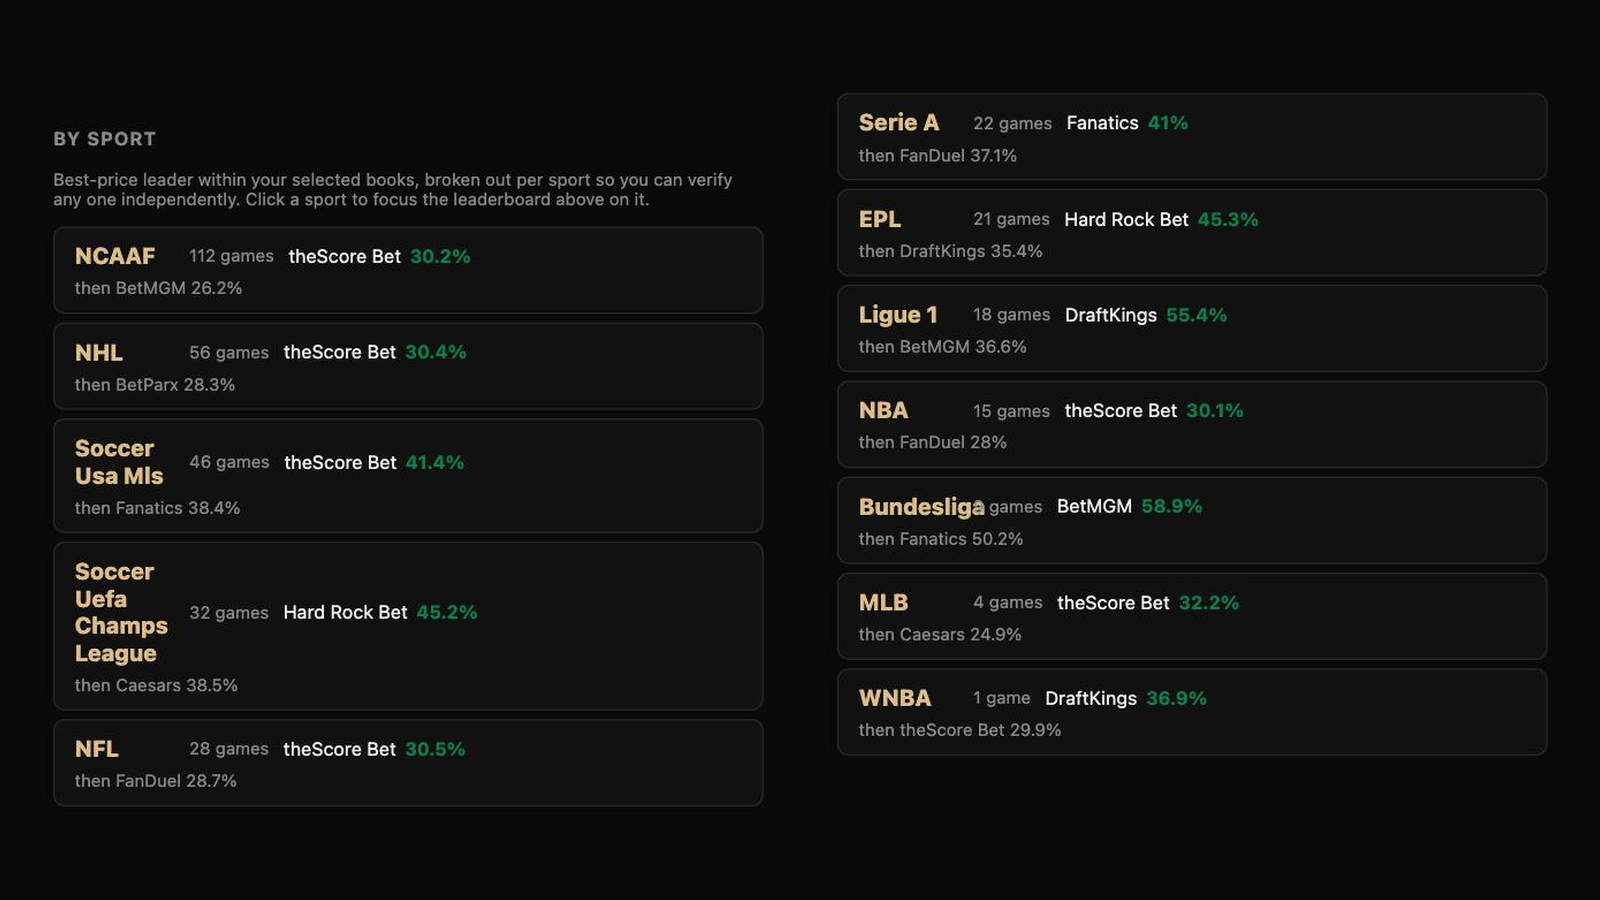Open the MLB sport card
Viewport: 1600px width, 900px height.
1192,616
